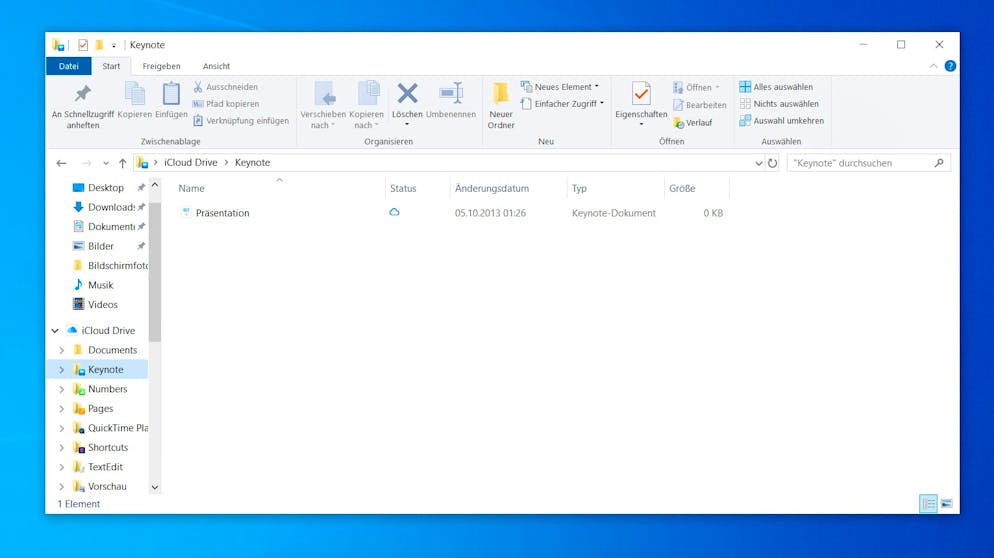The height and width of the screenshot is (558, 994).
Task: Open the help question mark
Action: pyautogui.click(x=950, y=66)
